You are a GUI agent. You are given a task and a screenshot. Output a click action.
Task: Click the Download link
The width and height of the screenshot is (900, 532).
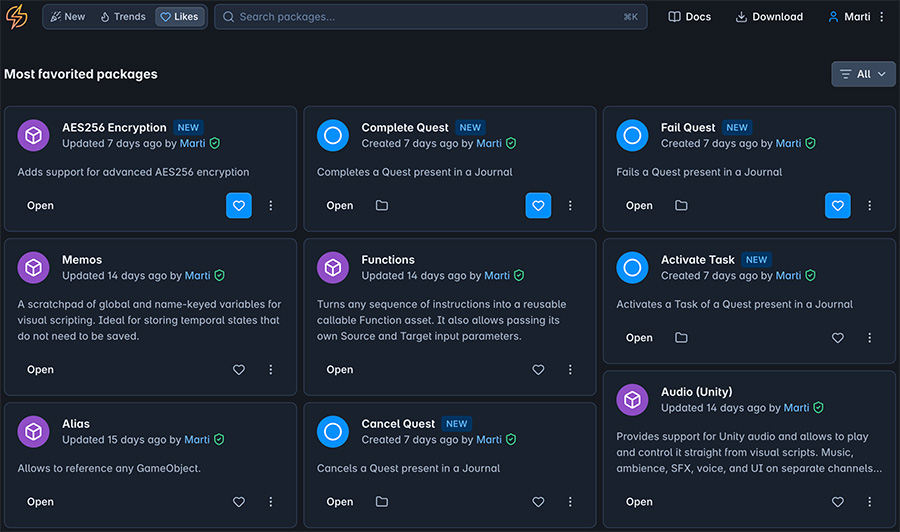point(769,17)
